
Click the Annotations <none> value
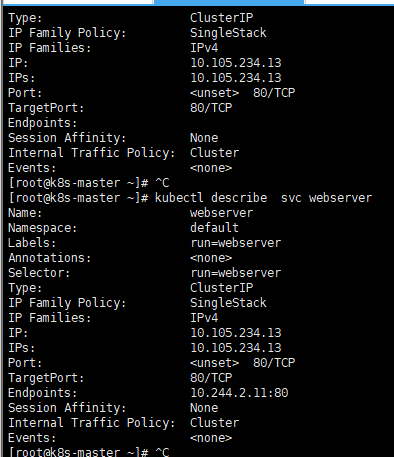click(211, 258)
